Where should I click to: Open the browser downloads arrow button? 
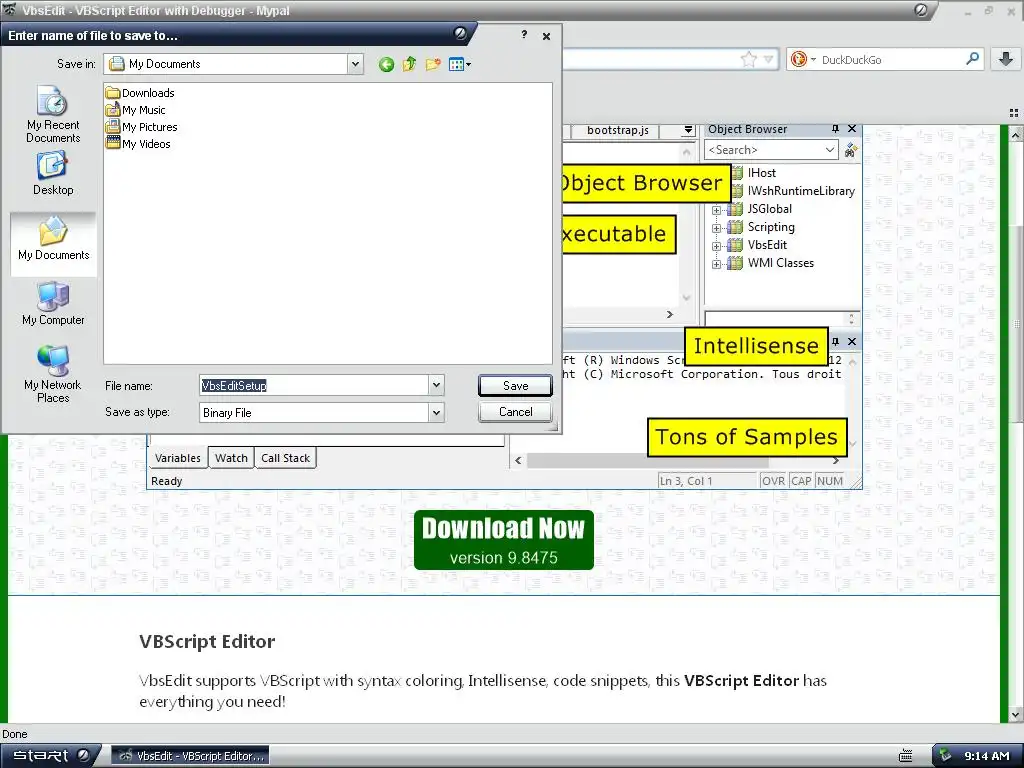pos(1006,59)
